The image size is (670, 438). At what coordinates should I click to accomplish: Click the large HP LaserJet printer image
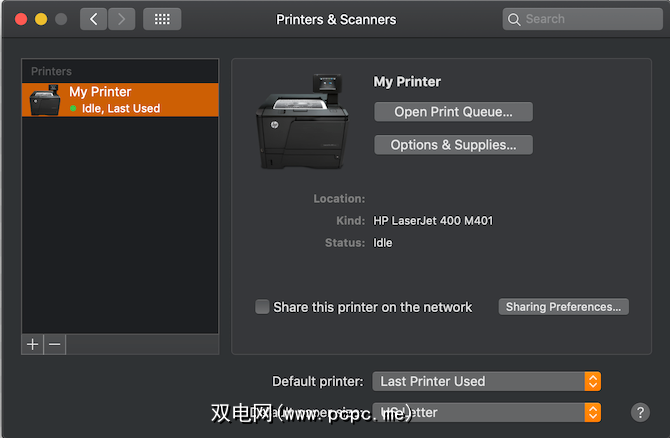click(300, 122)
